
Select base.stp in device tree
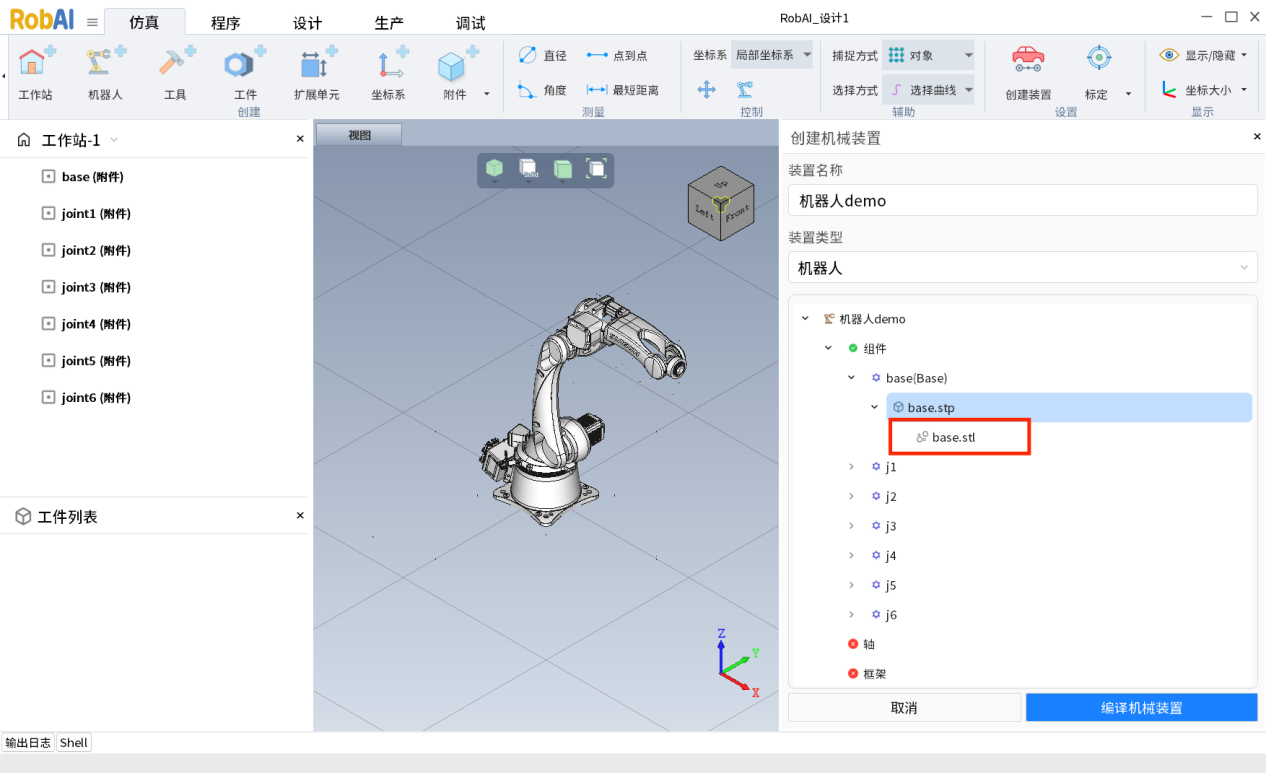pyautogui.click(x=1069, y=407)
